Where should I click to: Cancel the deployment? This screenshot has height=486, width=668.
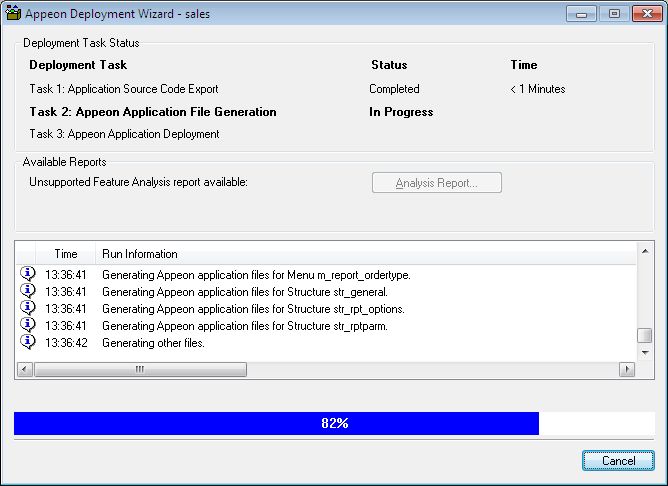coord(618,460)
